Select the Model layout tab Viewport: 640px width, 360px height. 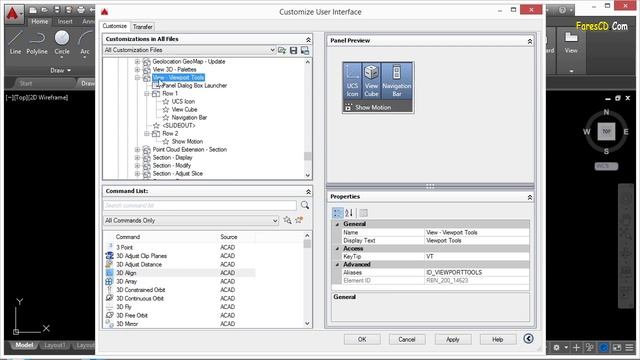click(x=24, y=345)
